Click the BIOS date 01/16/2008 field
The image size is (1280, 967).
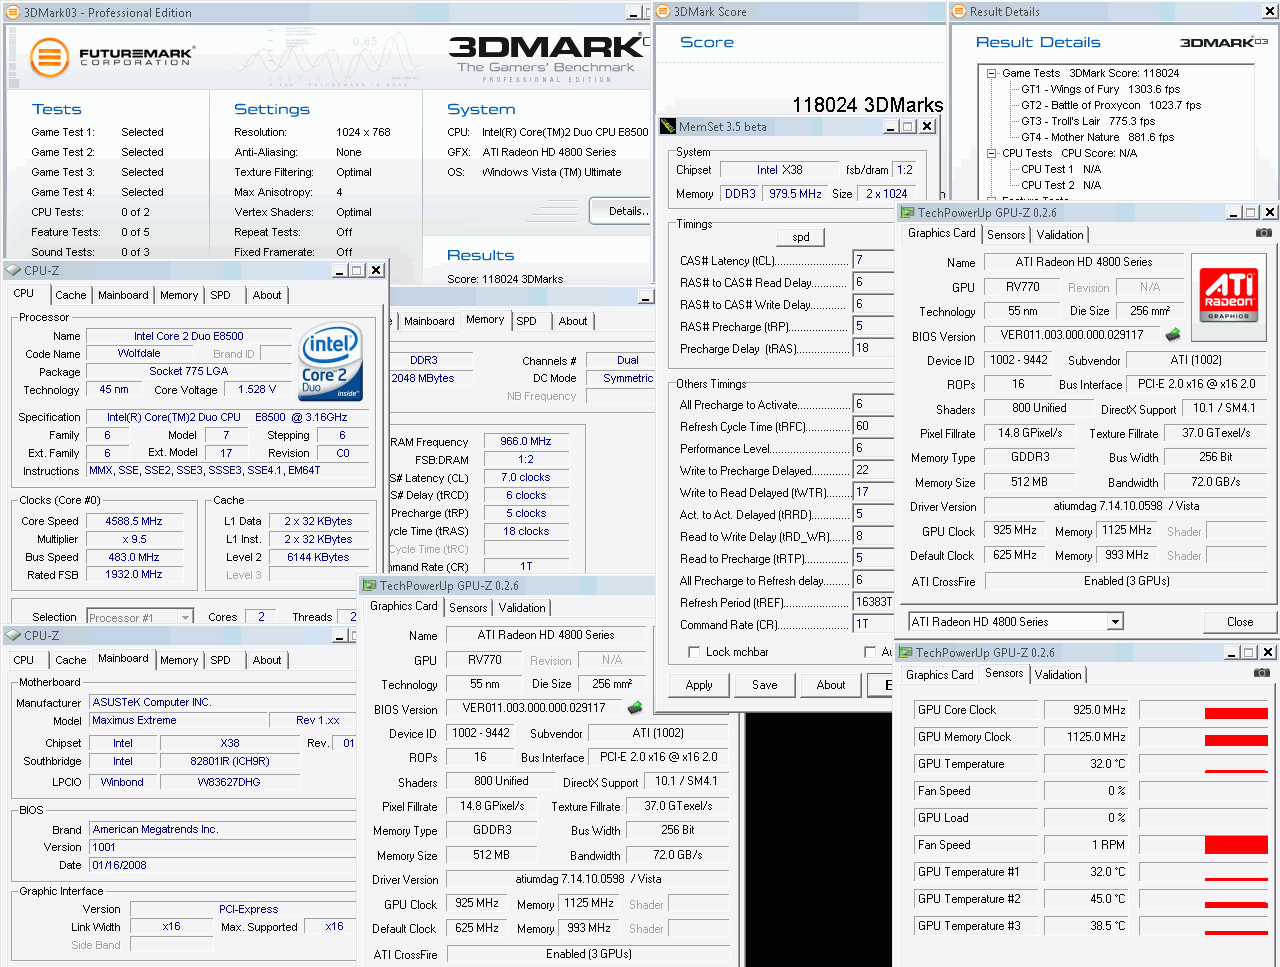pyautogui.click(x=222, y=865)
